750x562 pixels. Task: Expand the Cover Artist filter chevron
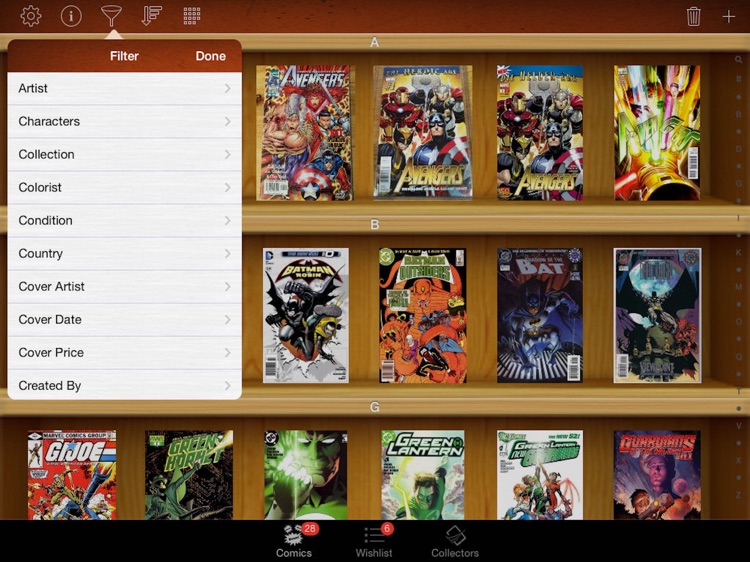pyautogui.click(x=228, y=287)
